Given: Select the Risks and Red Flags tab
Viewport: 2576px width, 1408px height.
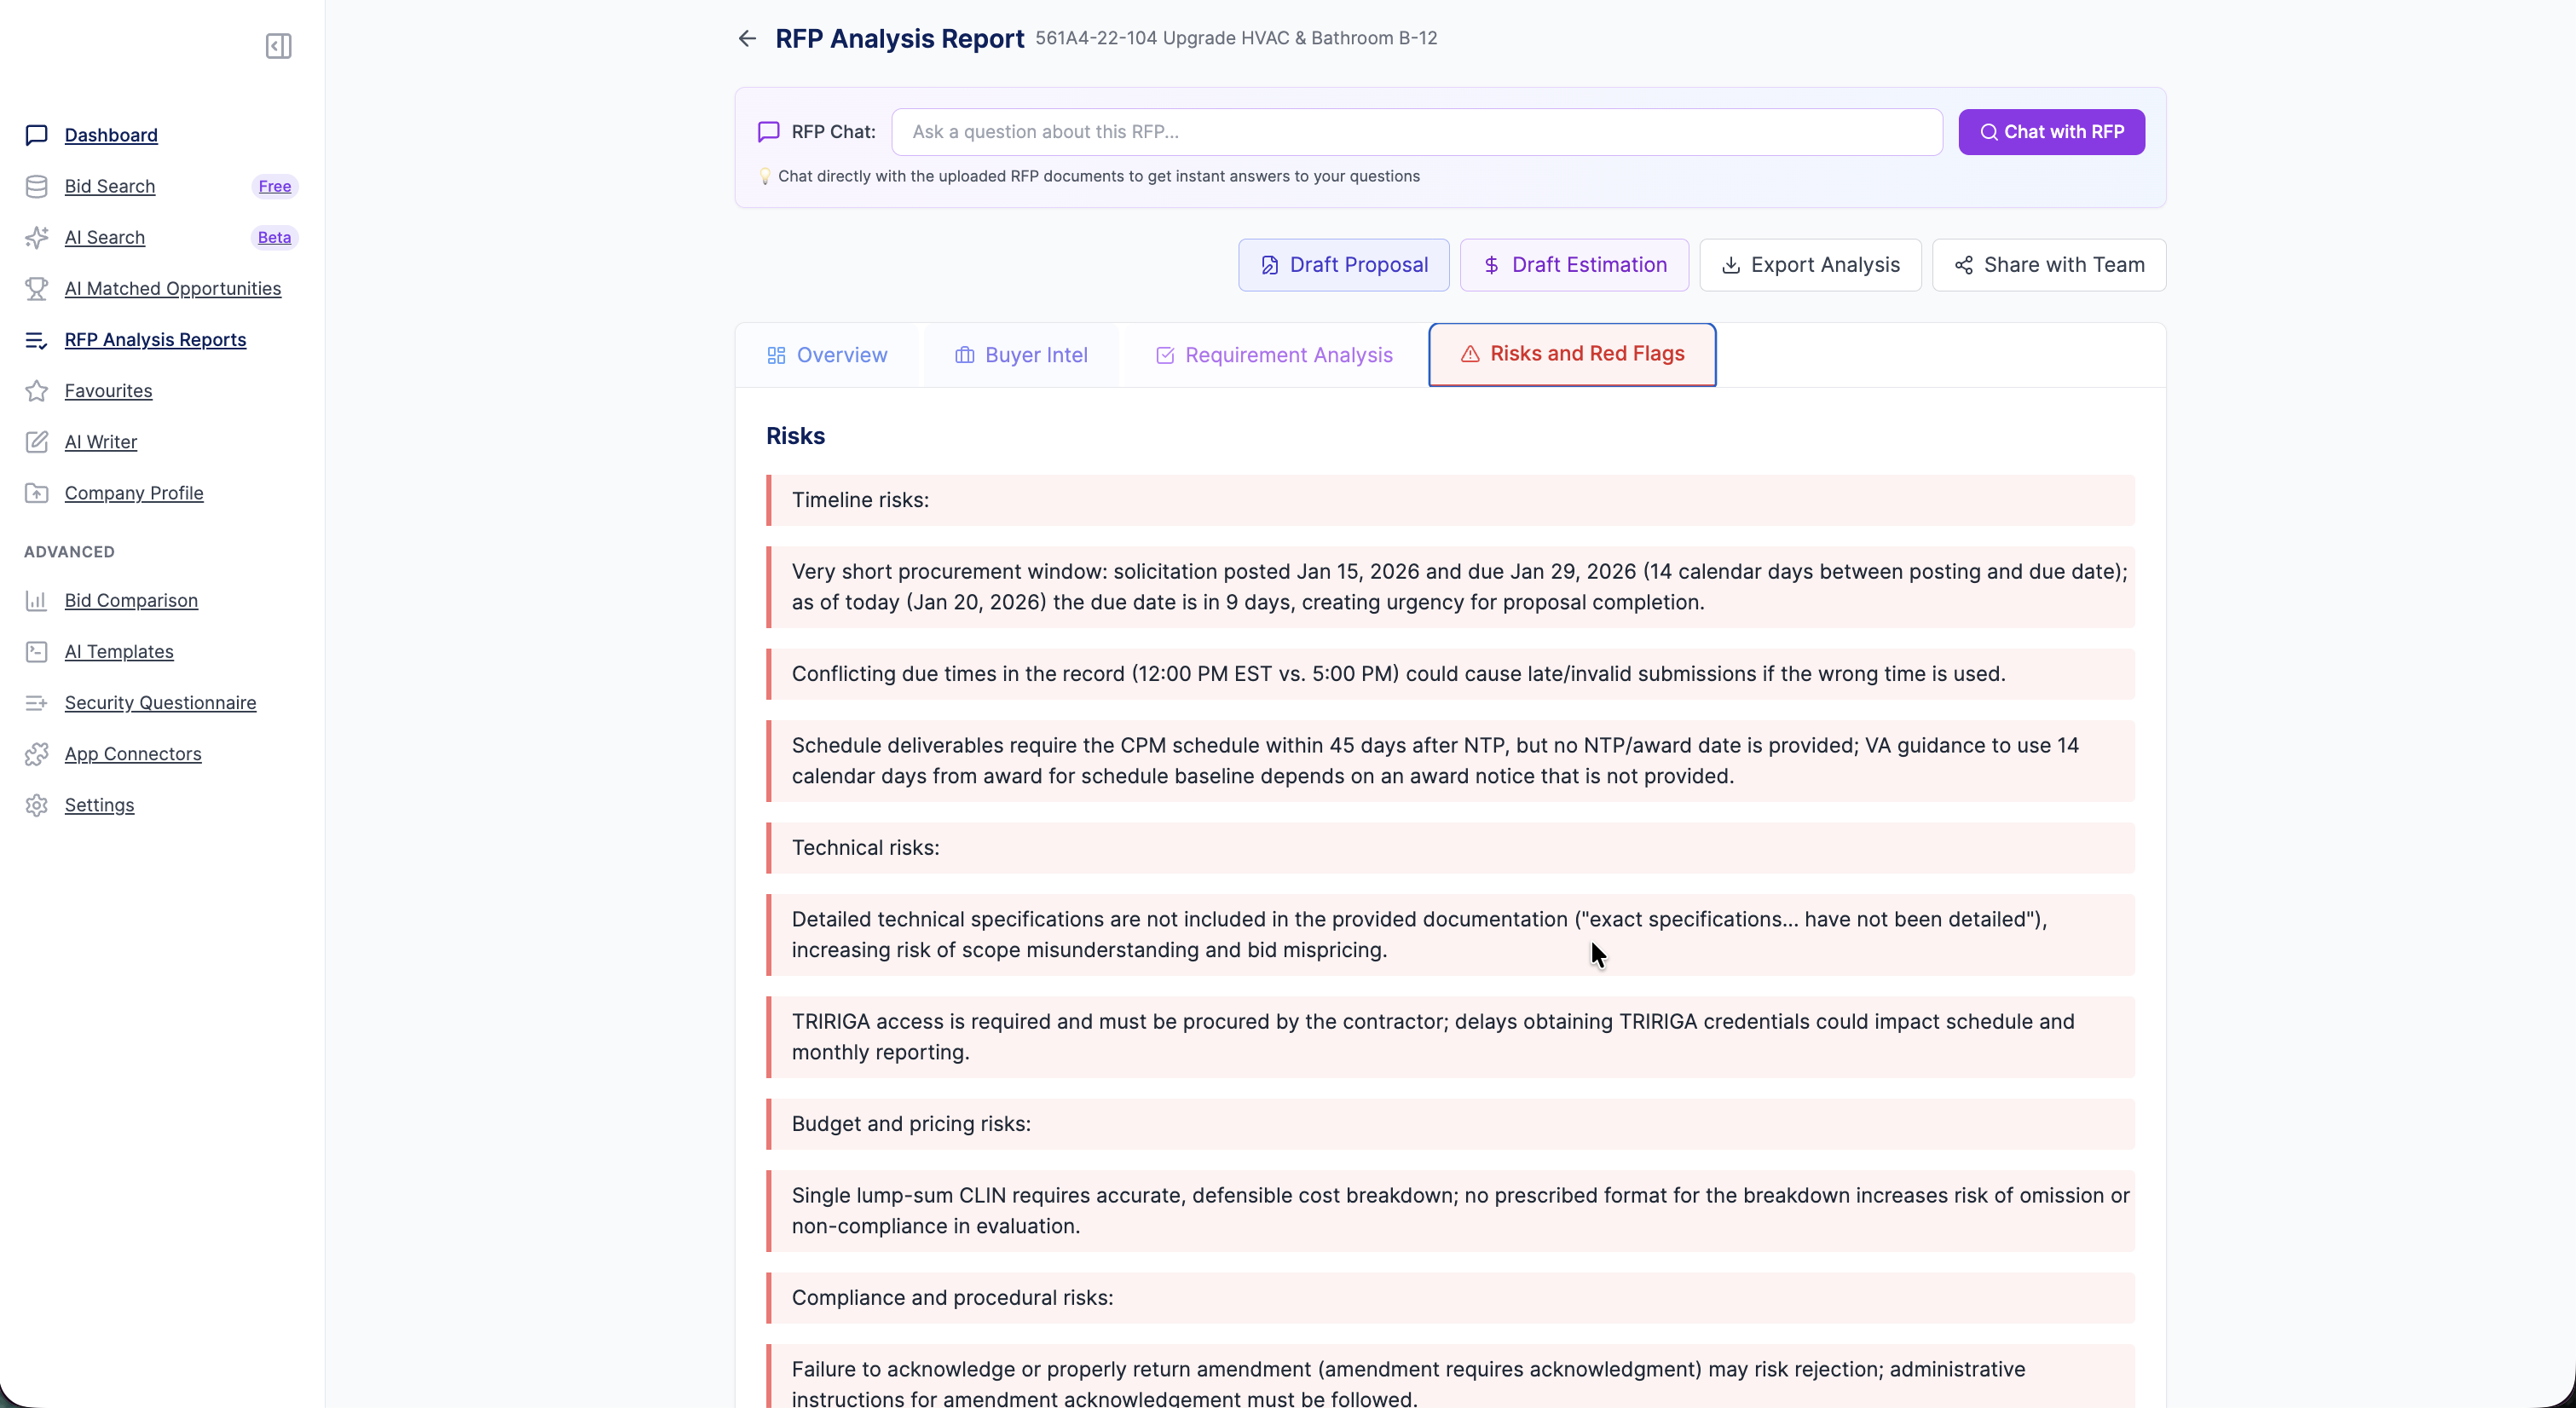Looking at the screenshot, I should [x=1572, y=354].
